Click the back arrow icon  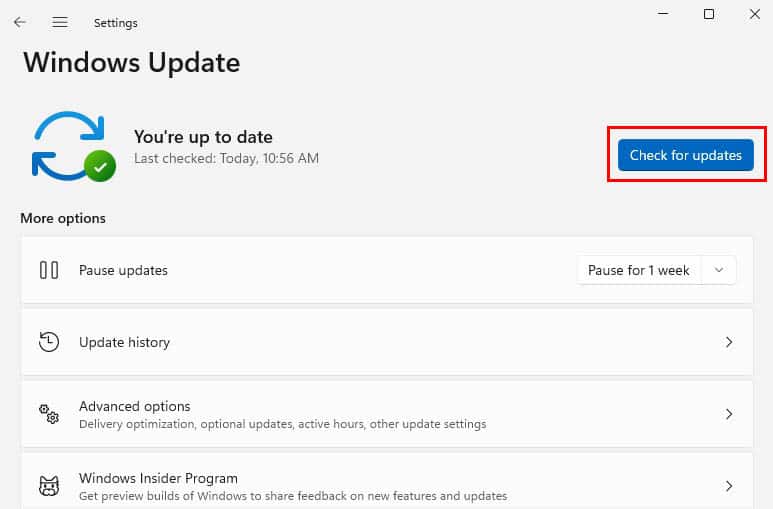point(20,22)
